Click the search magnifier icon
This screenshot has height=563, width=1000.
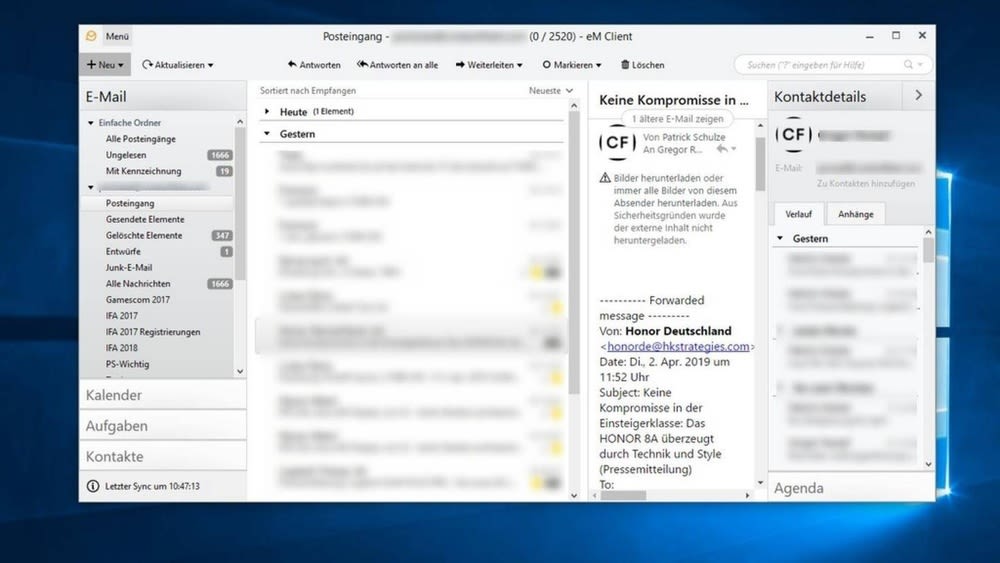(x=909, y=65)
